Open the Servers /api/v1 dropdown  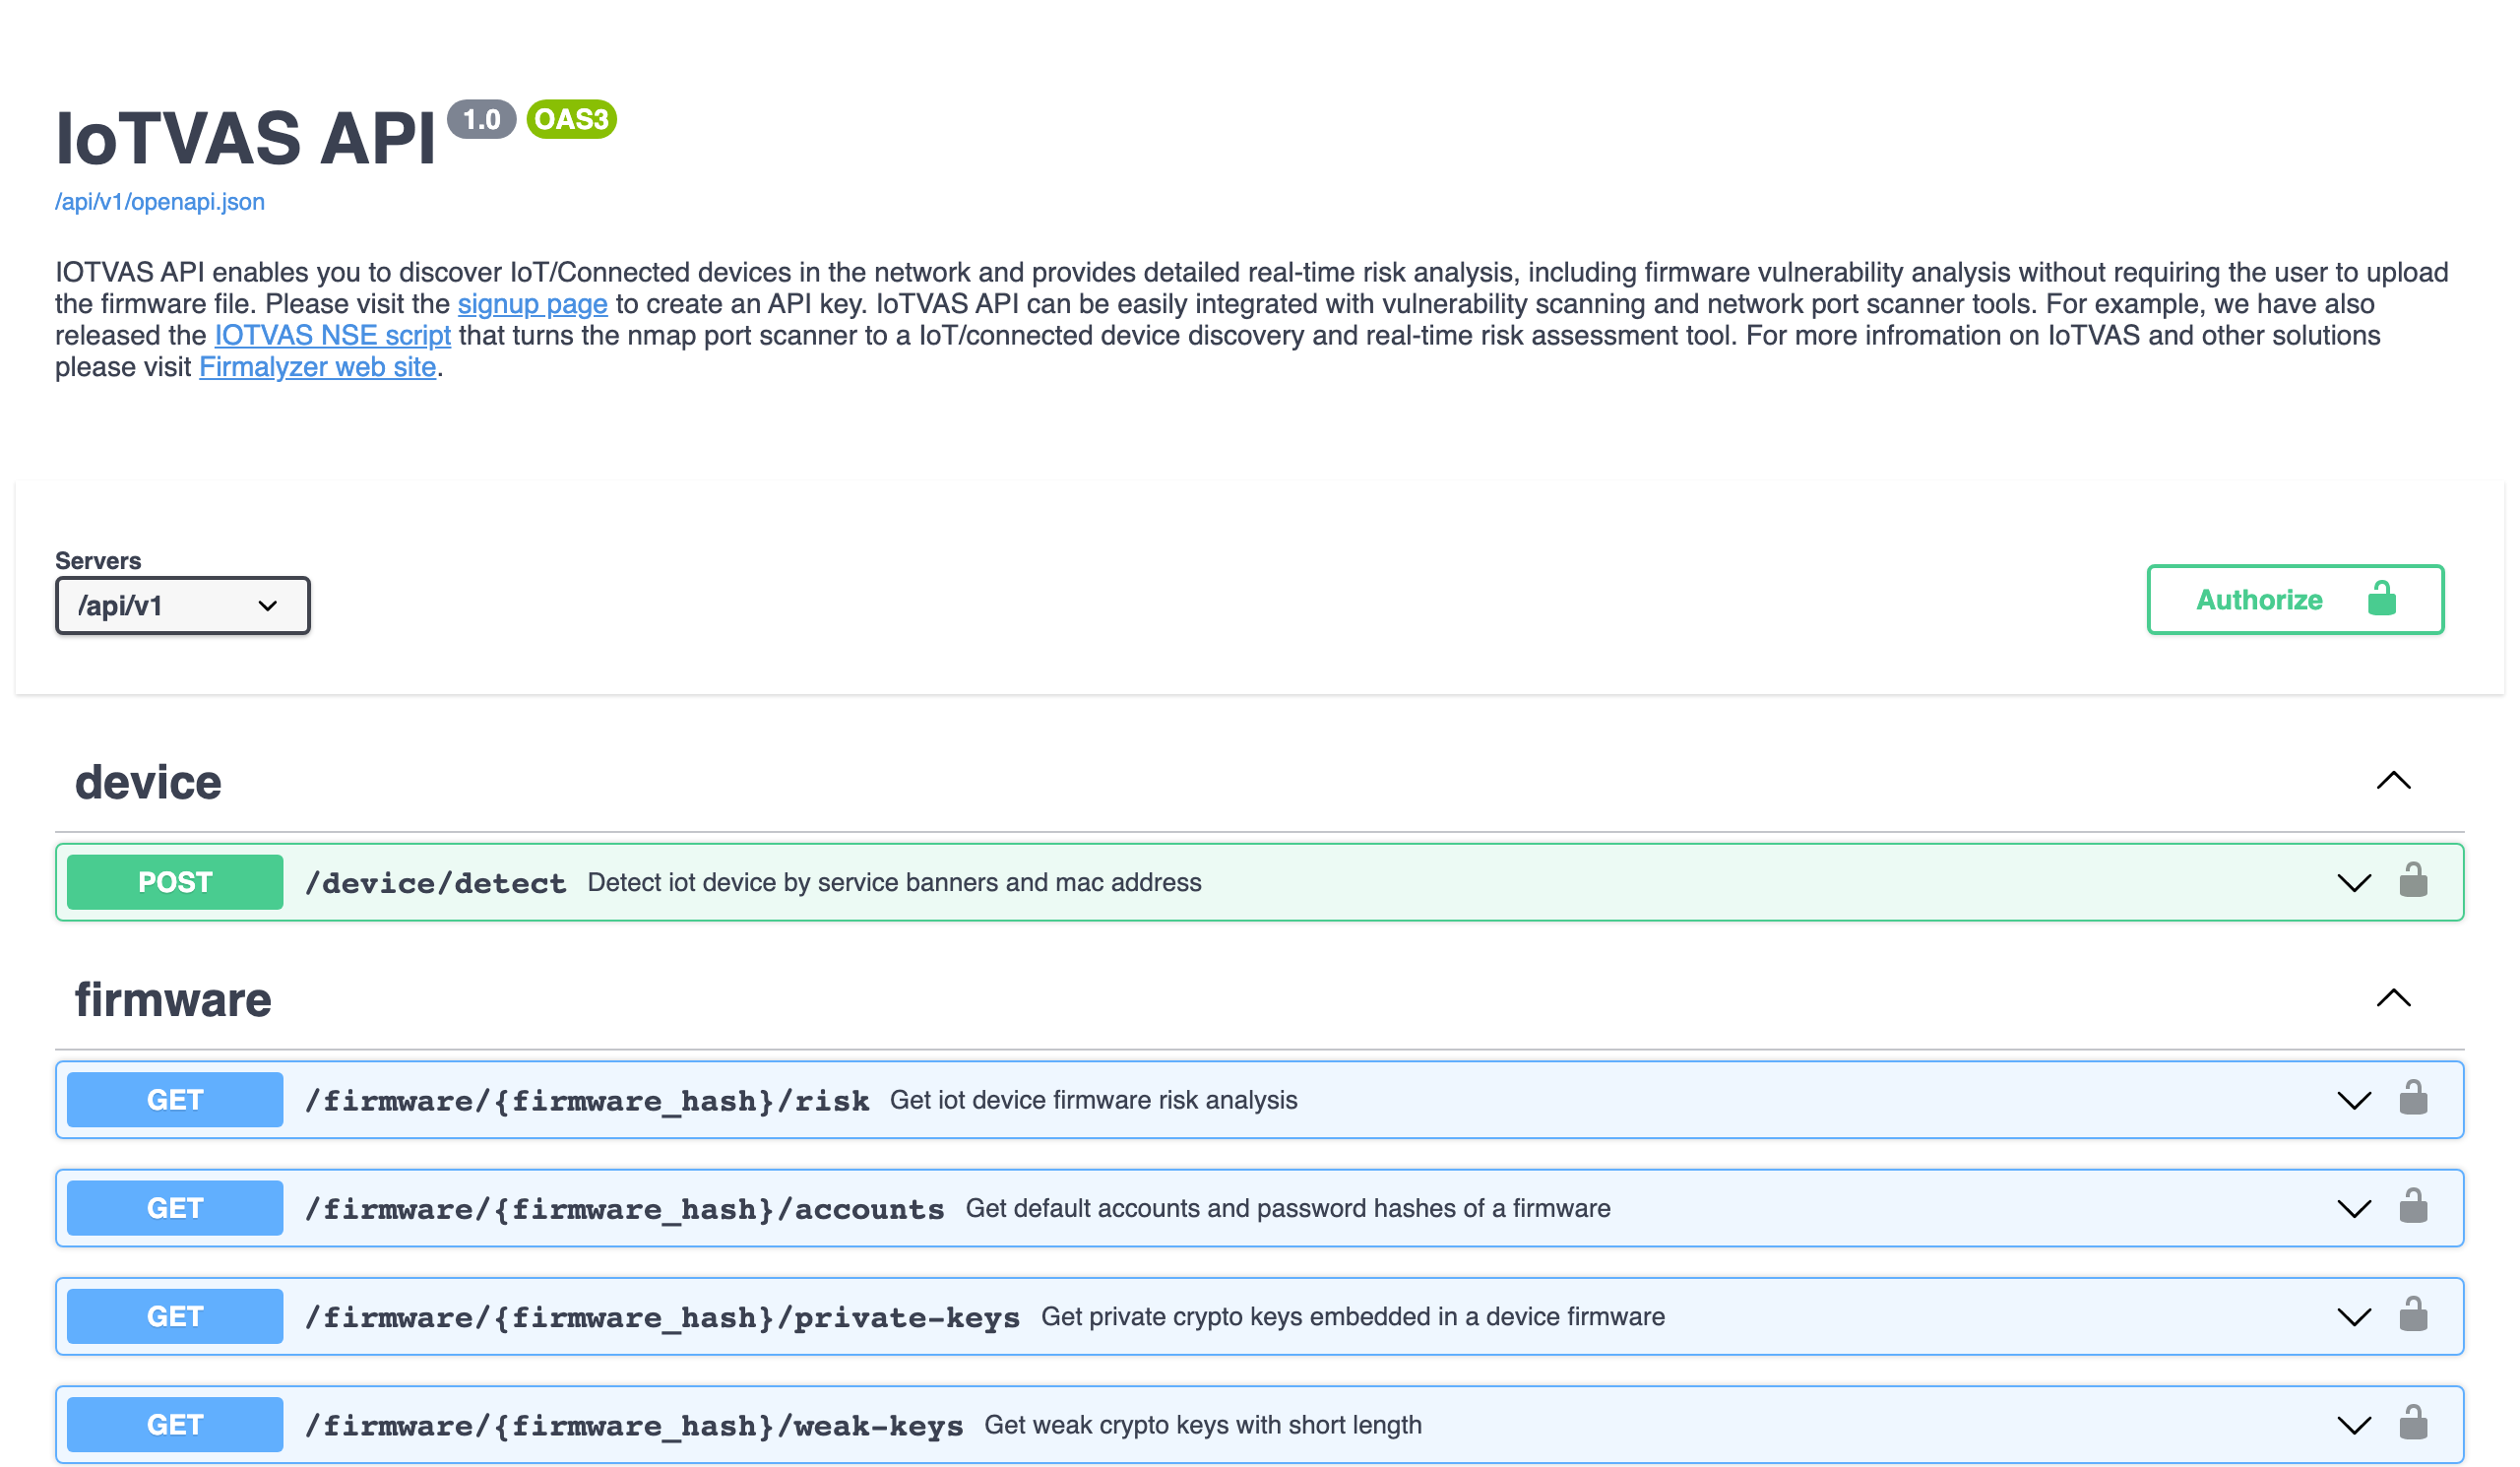[x=183, y=606]
